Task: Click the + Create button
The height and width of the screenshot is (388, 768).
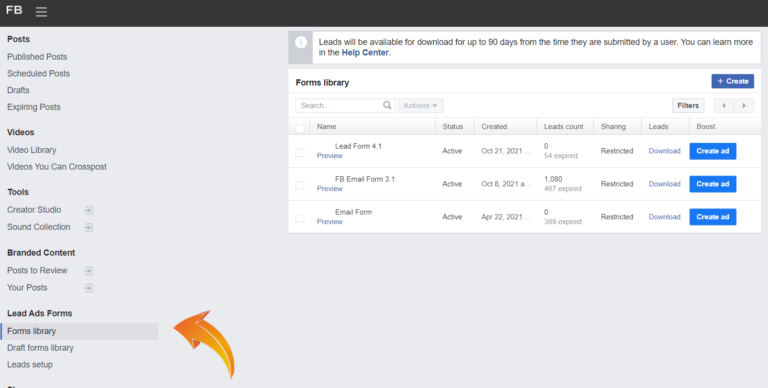Action: (733, 81)
